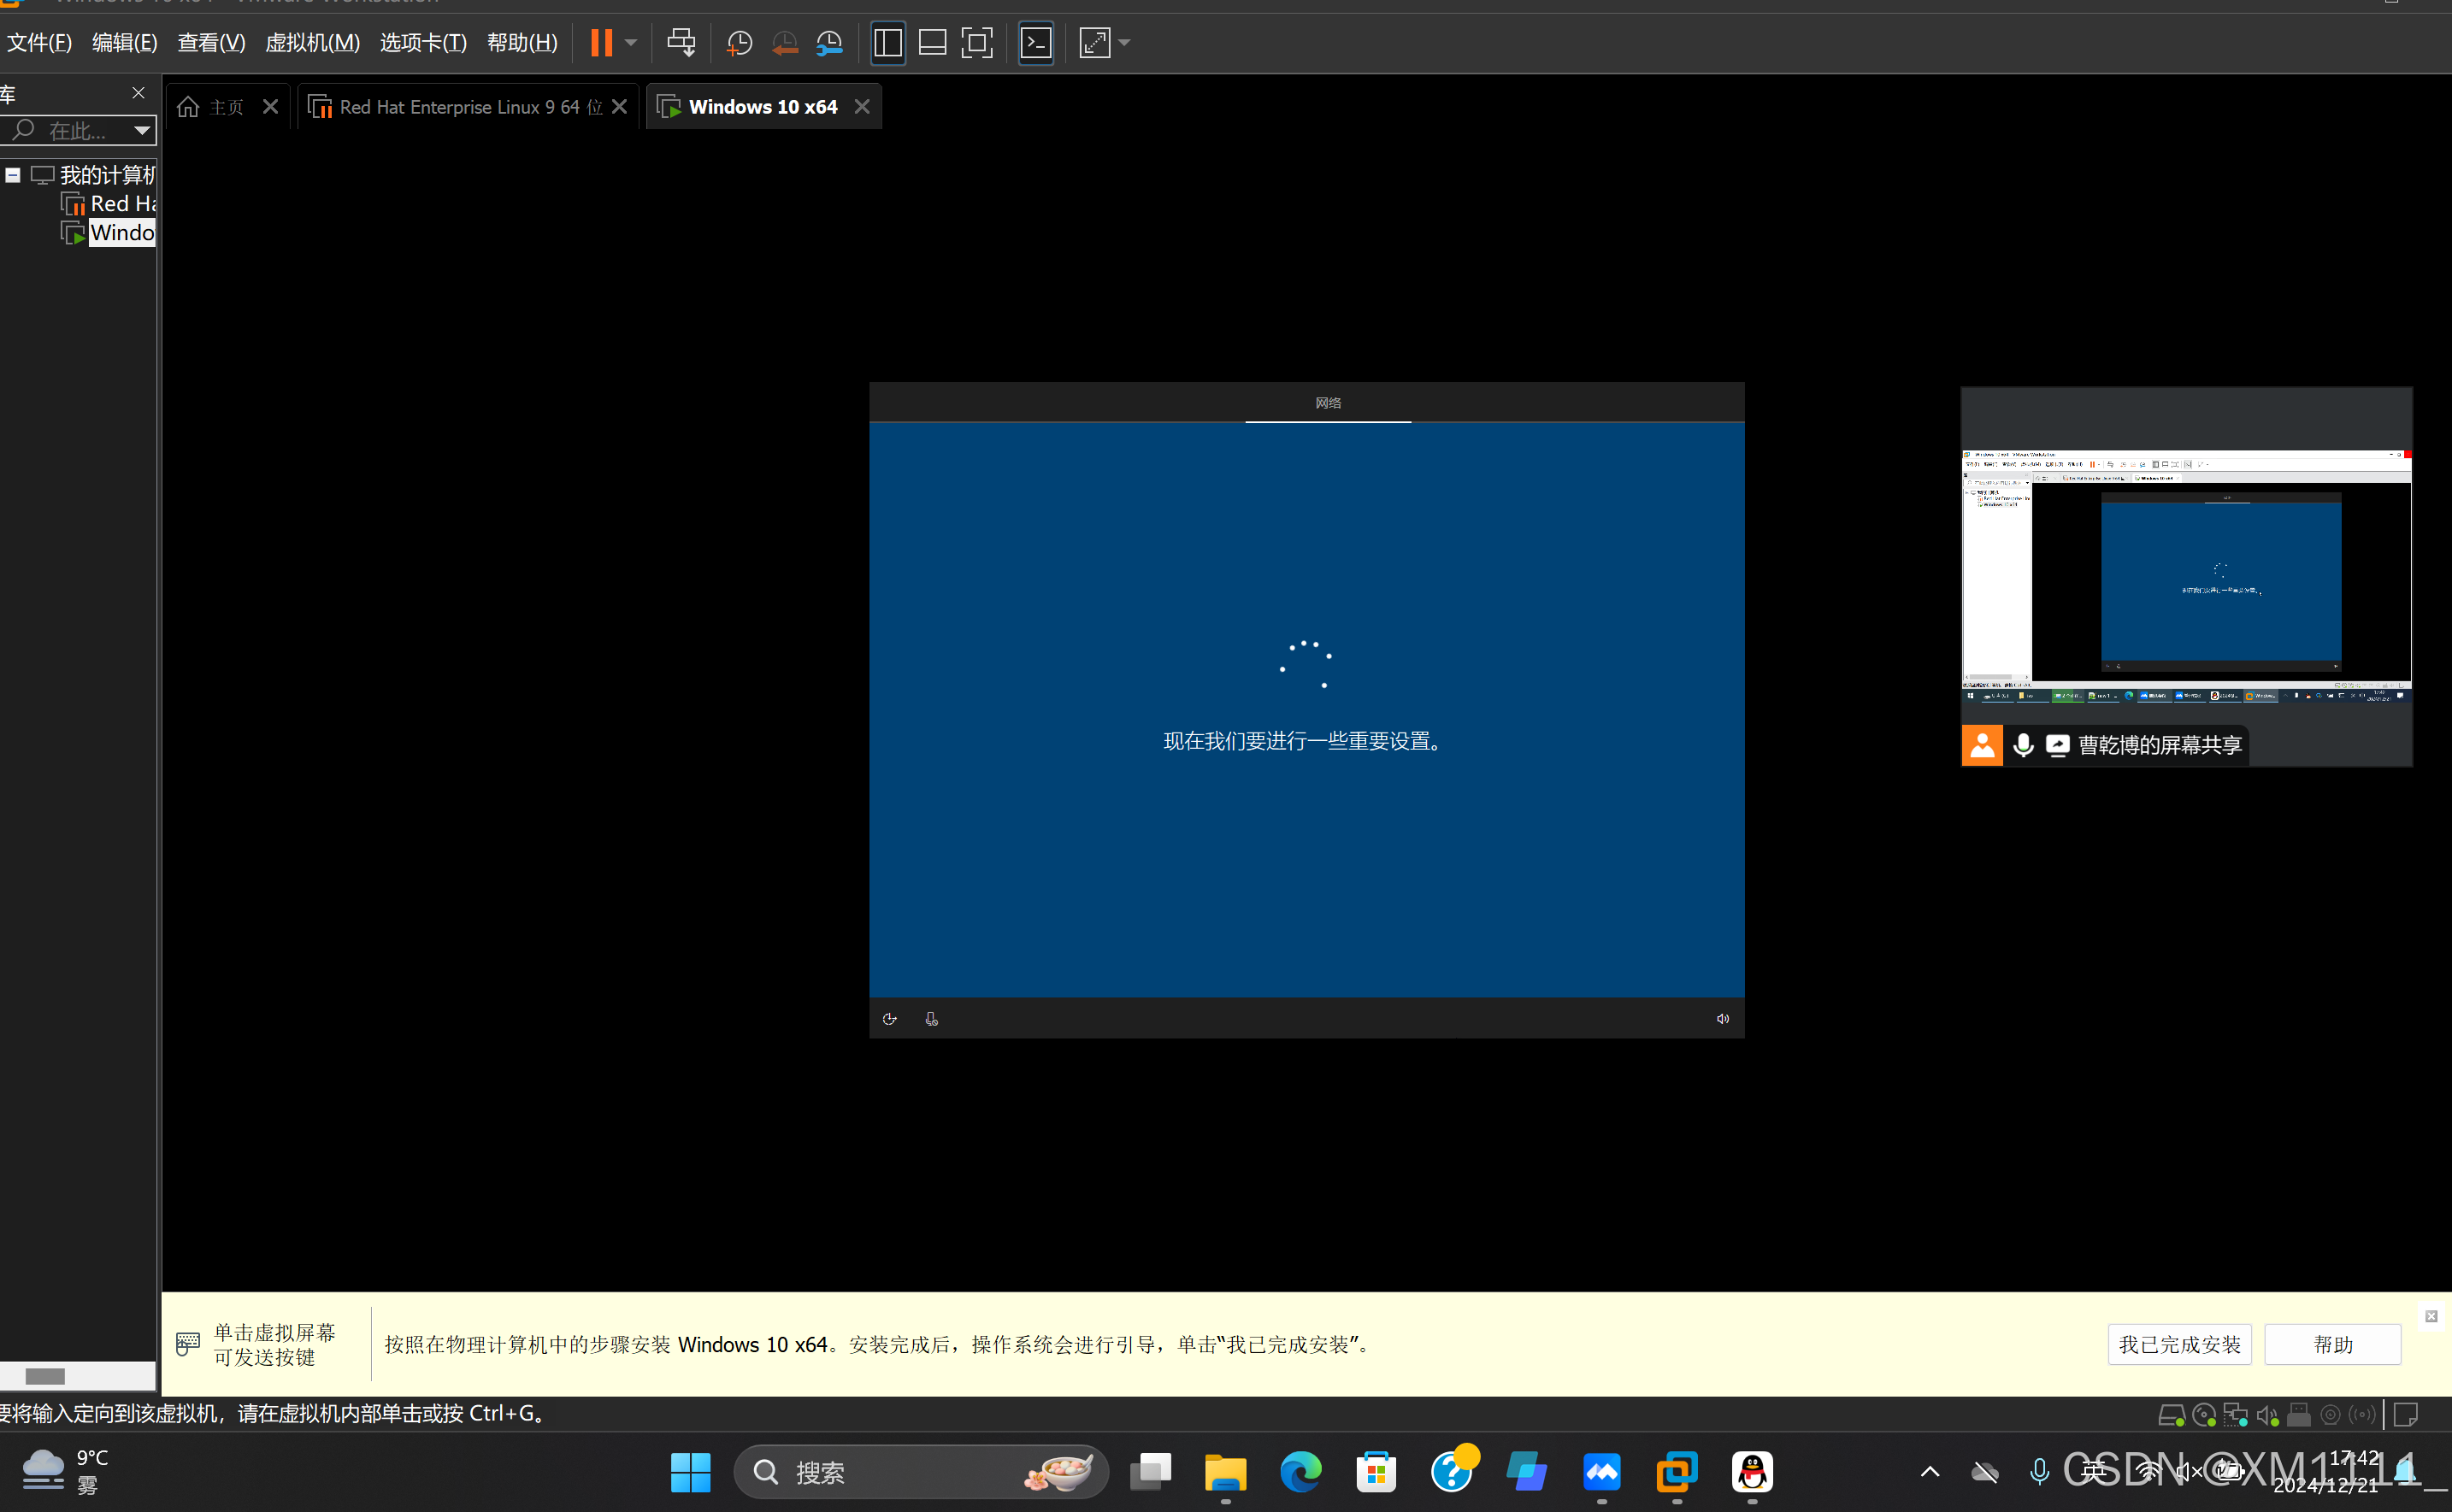The width and height of the screenshot is (2452, 1512).
Task: Click the USB device status icon
Action: click(x=2299, y=1415)
